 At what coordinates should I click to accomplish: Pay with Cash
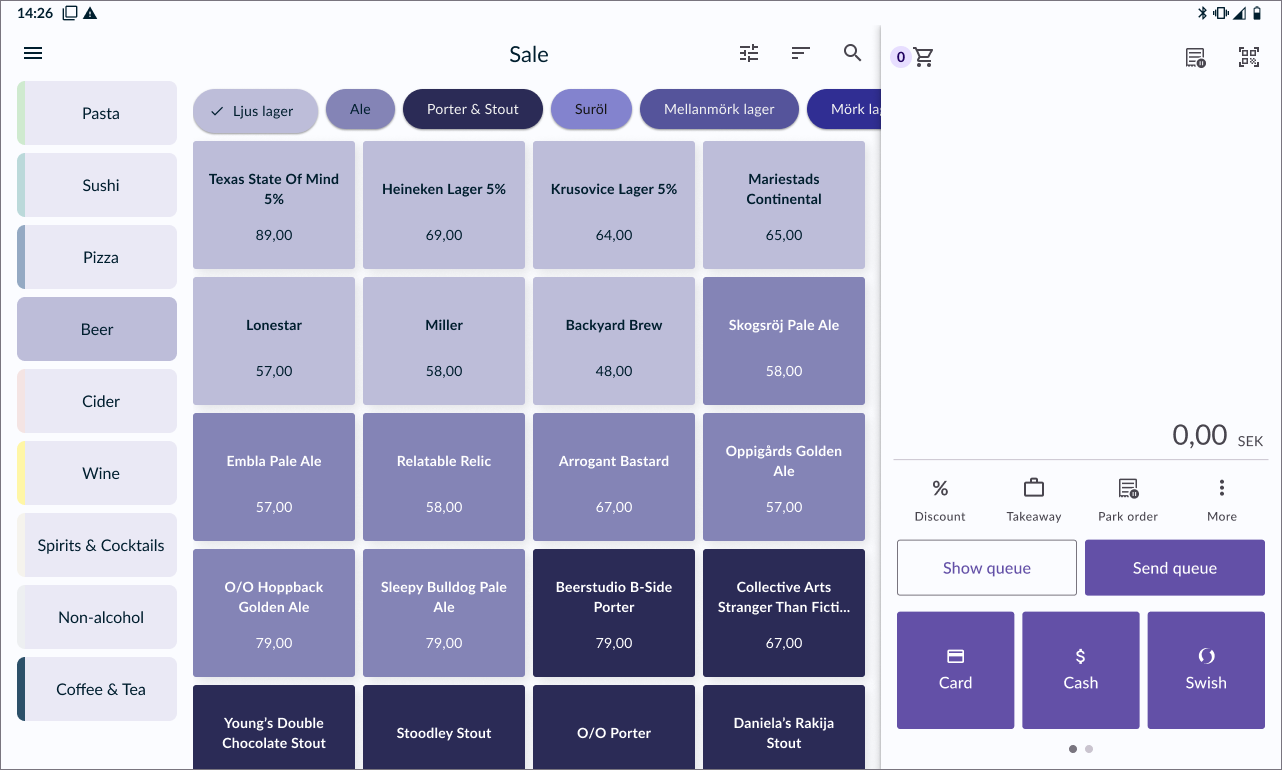pos(1081,670)
